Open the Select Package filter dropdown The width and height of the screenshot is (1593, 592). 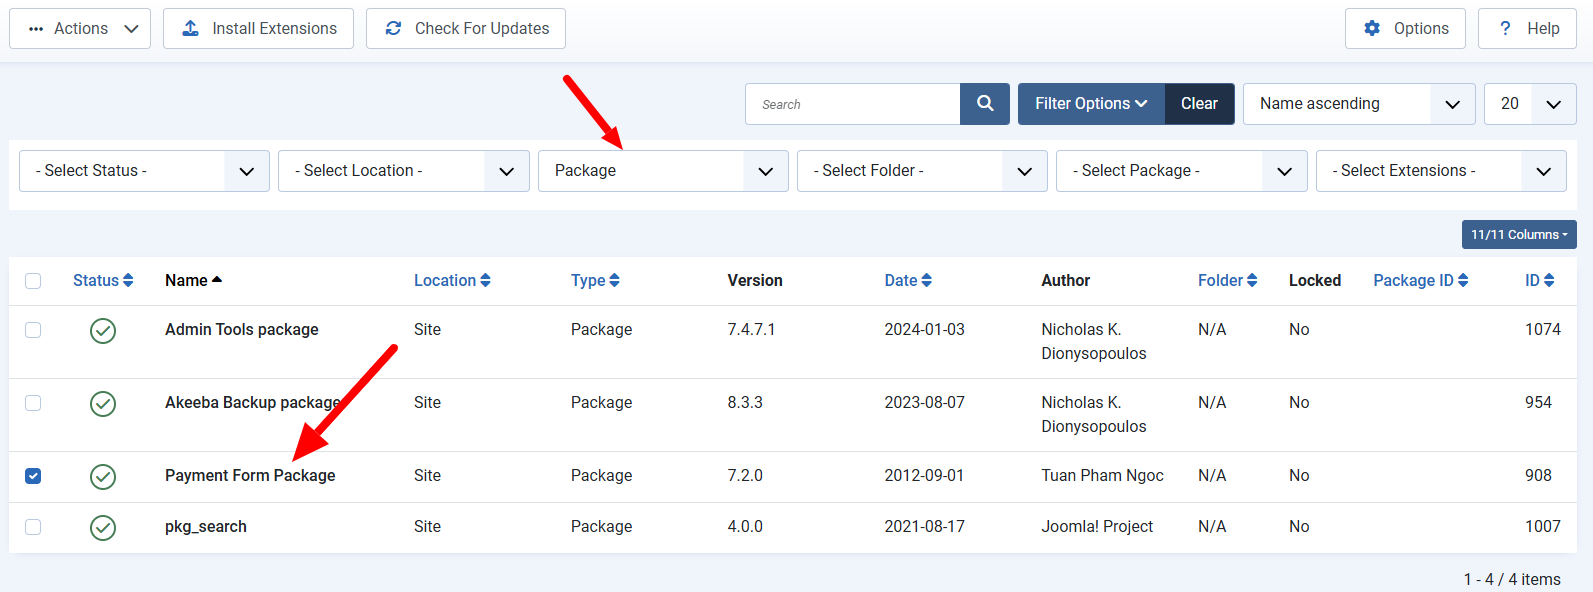click(1182, 171)
